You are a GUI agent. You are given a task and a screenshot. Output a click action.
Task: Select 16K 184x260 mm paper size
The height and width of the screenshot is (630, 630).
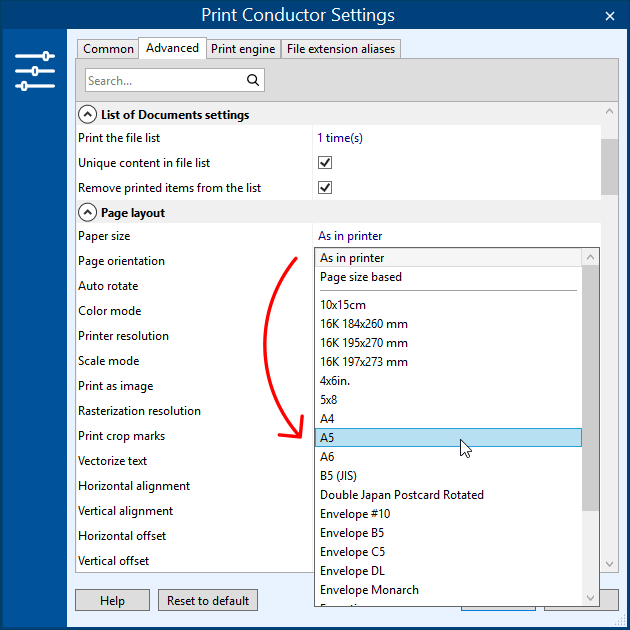coord(448,324)
